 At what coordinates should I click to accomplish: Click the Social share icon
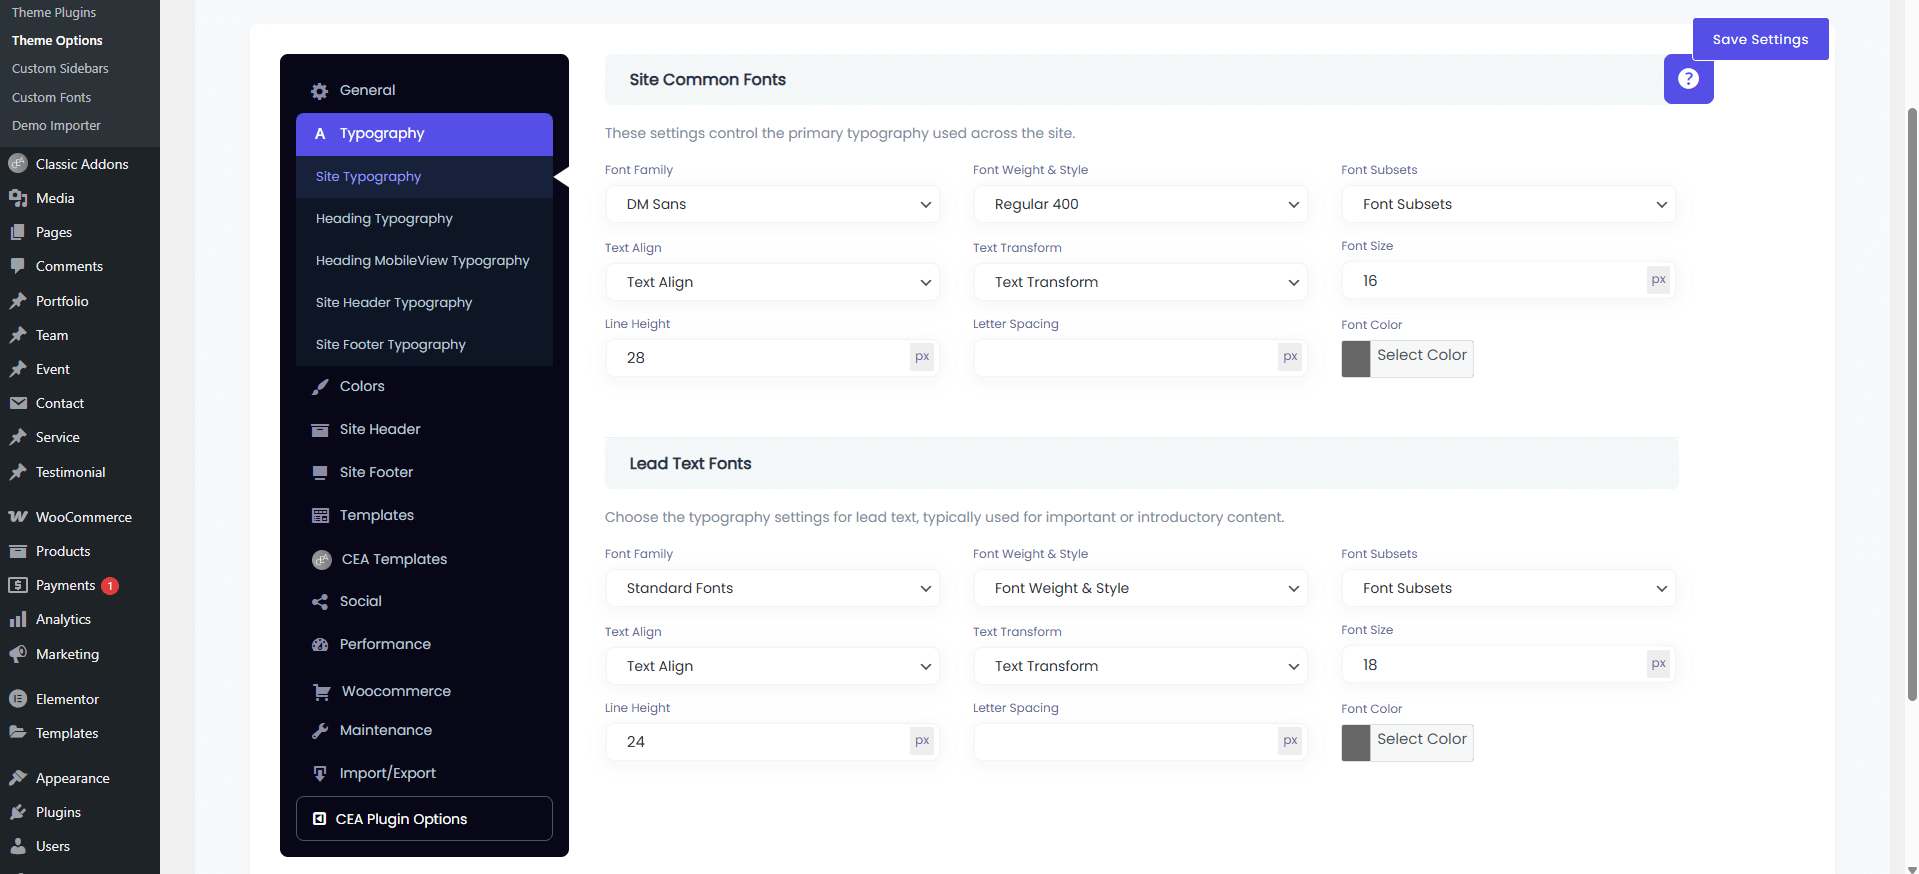320,602
